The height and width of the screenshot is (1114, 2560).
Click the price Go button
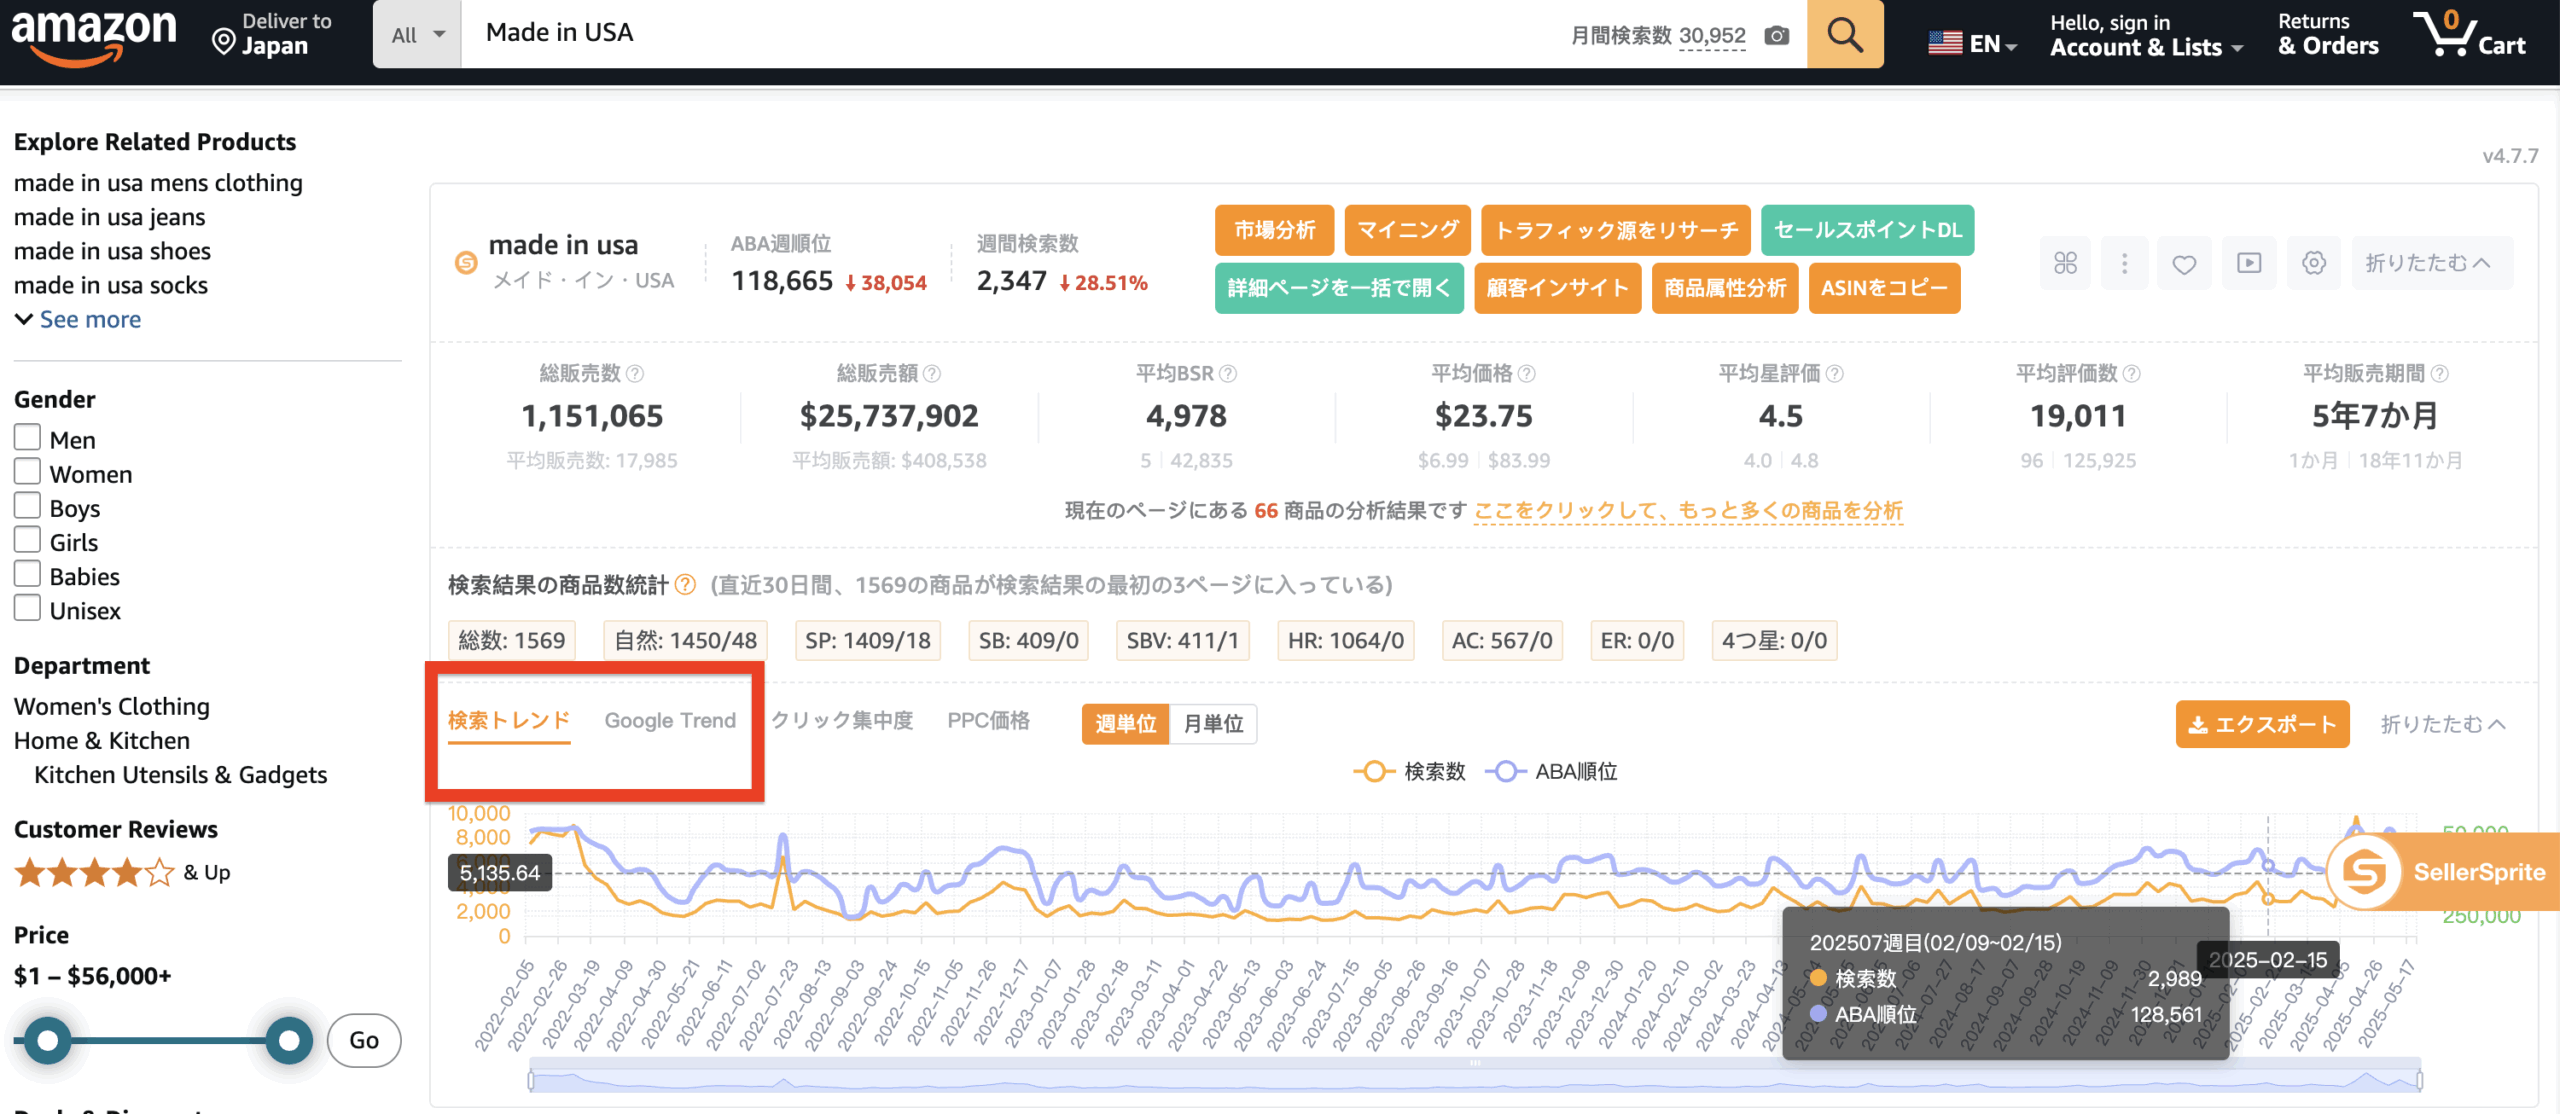pos(364,1041)
